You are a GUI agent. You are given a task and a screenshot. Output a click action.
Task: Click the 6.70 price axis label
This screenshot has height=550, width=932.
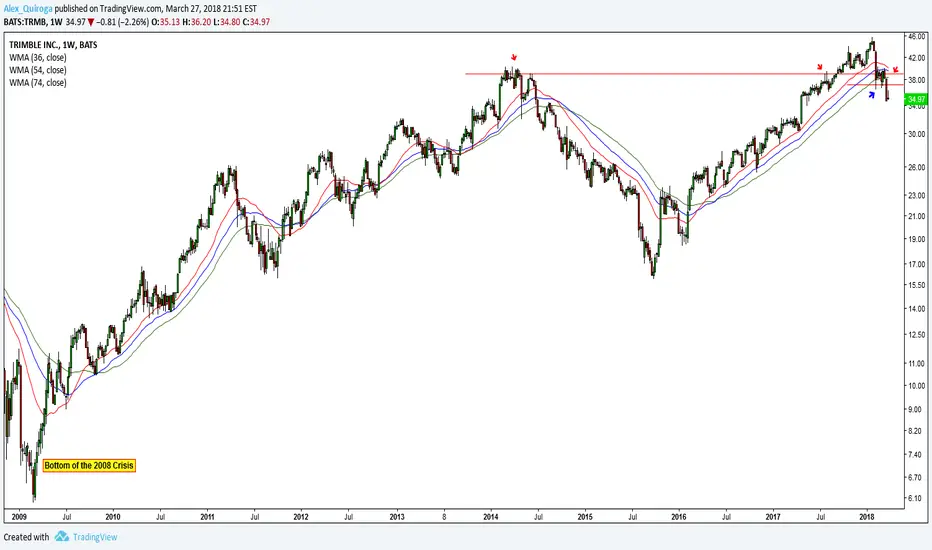(917, 477)
